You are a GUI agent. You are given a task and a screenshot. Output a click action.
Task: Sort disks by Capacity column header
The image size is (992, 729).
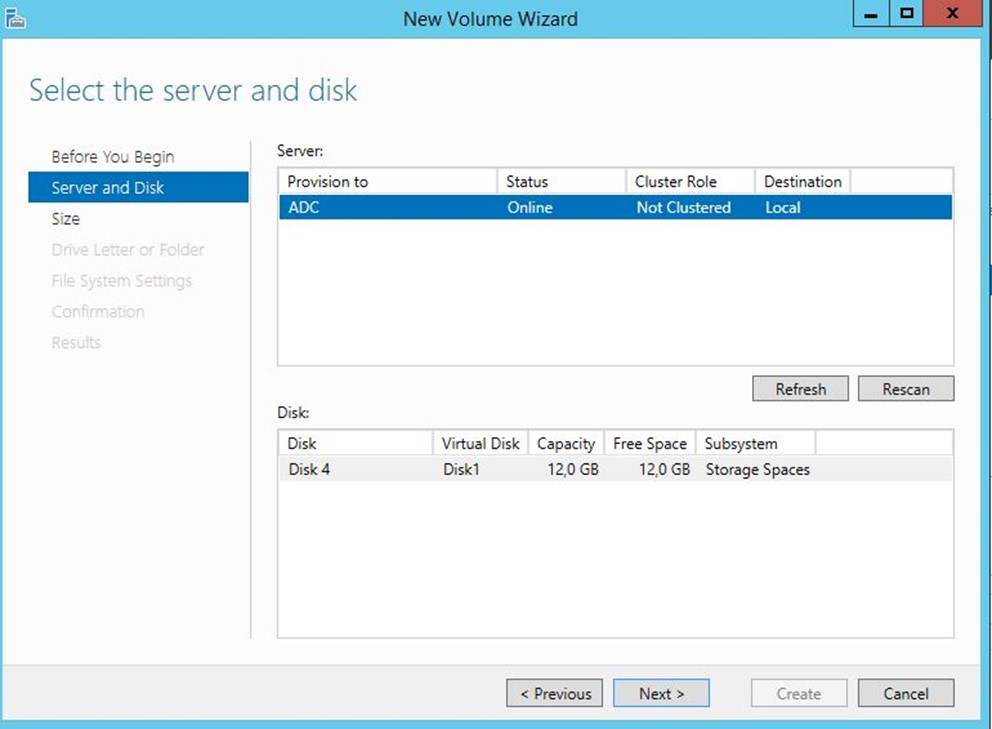pos(566,444)
